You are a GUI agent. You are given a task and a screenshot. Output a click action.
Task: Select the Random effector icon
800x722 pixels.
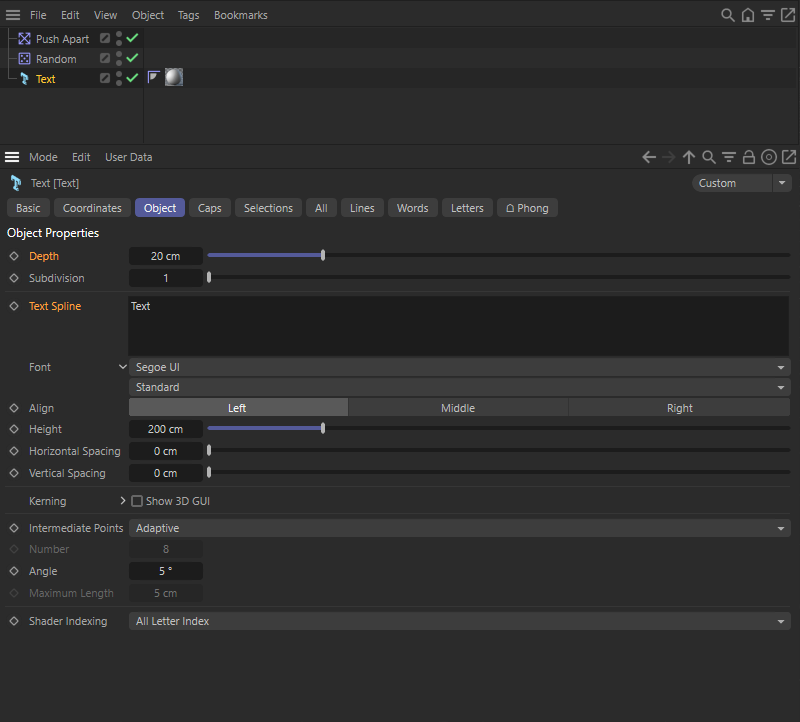pos(24,58)
